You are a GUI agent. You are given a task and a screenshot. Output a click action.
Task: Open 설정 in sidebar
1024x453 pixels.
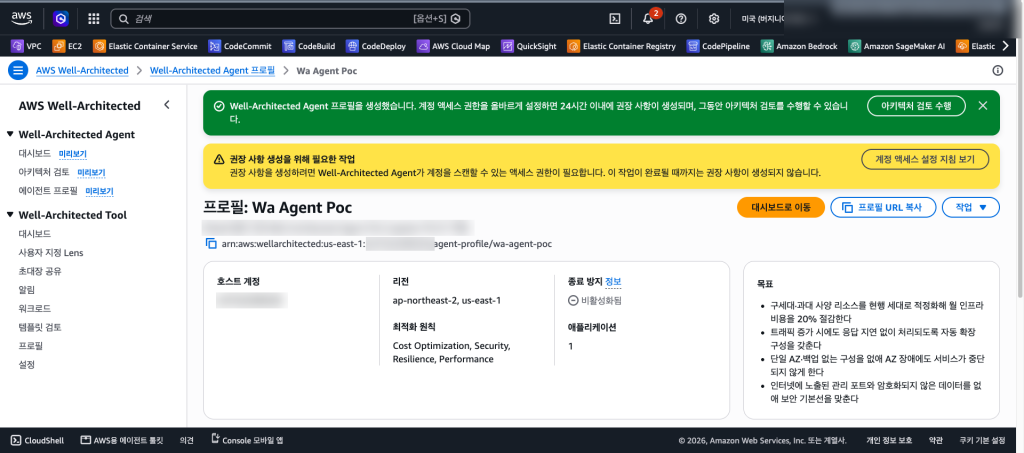click(27, 364)
